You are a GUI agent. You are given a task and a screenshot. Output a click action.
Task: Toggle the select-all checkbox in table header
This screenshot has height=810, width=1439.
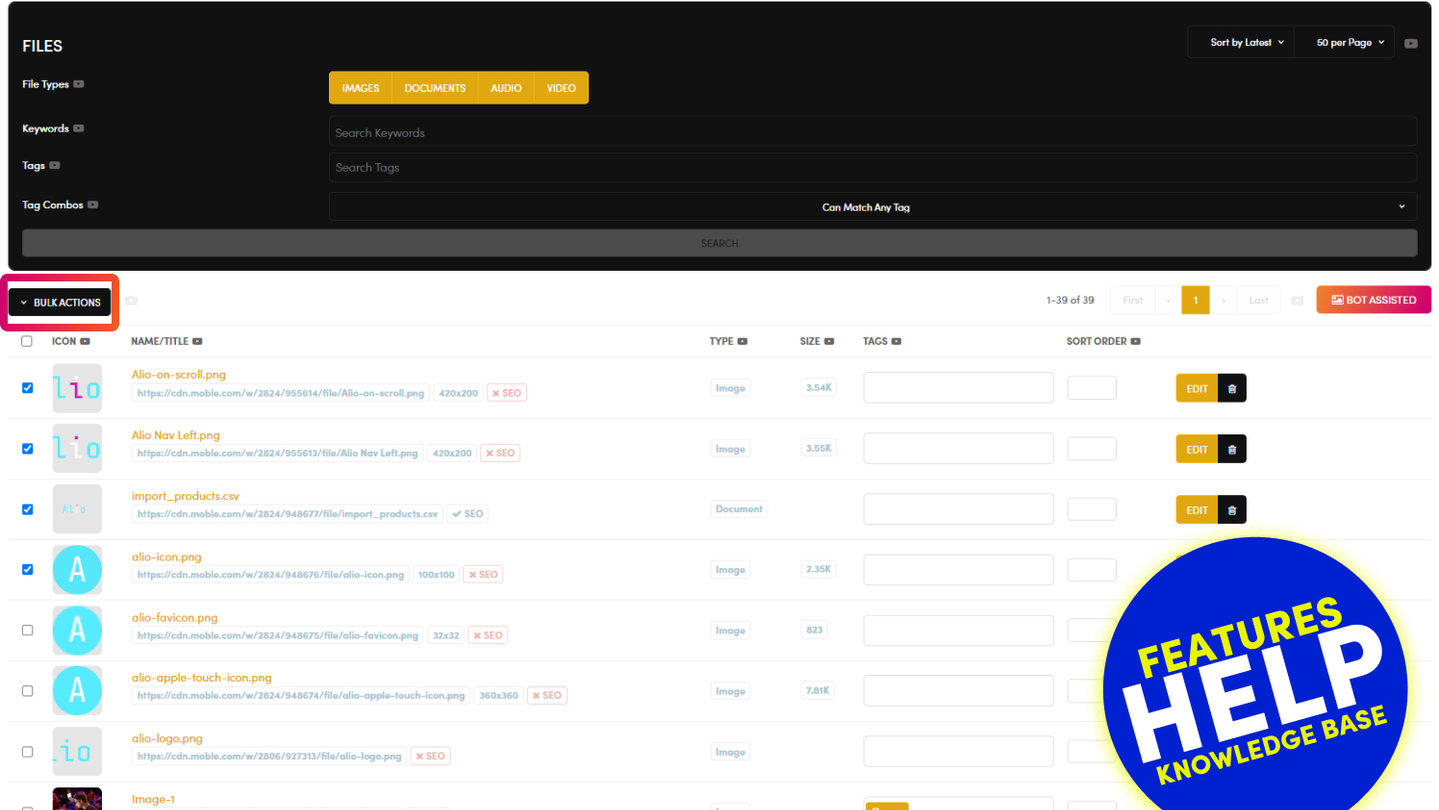point(27,342)
